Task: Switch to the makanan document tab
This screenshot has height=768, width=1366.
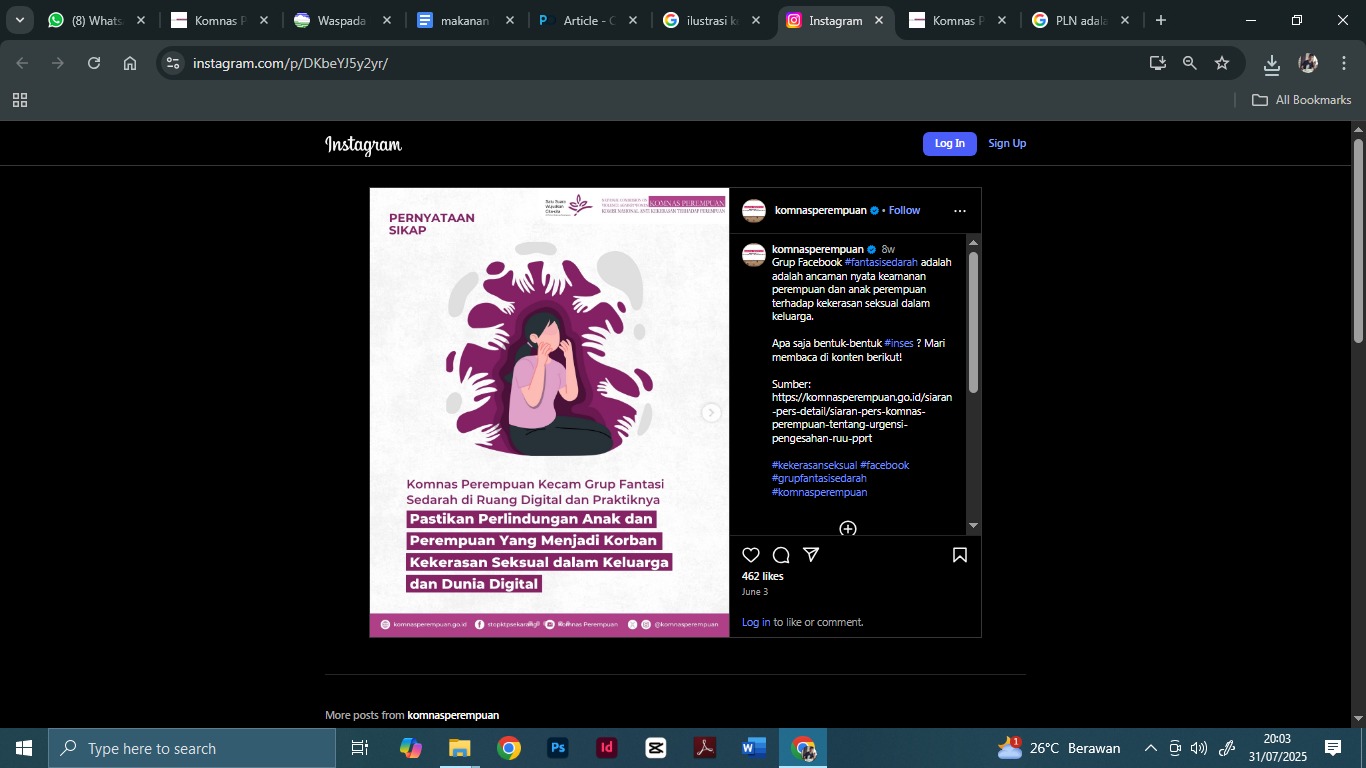Action: 465,20
